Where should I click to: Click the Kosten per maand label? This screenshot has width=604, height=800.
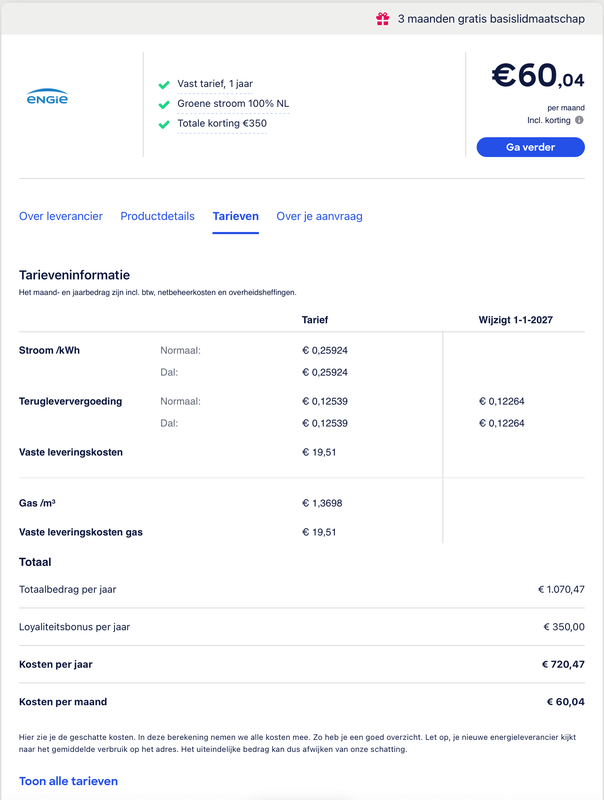click(63, 702)
